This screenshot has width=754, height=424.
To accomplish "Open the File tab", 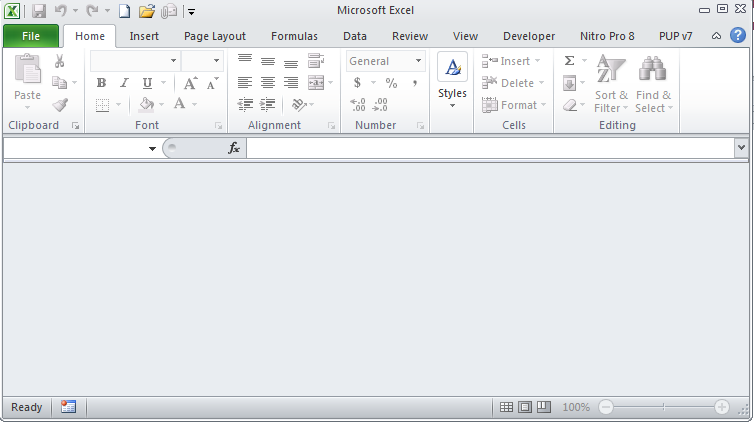I will click(31, 36).
